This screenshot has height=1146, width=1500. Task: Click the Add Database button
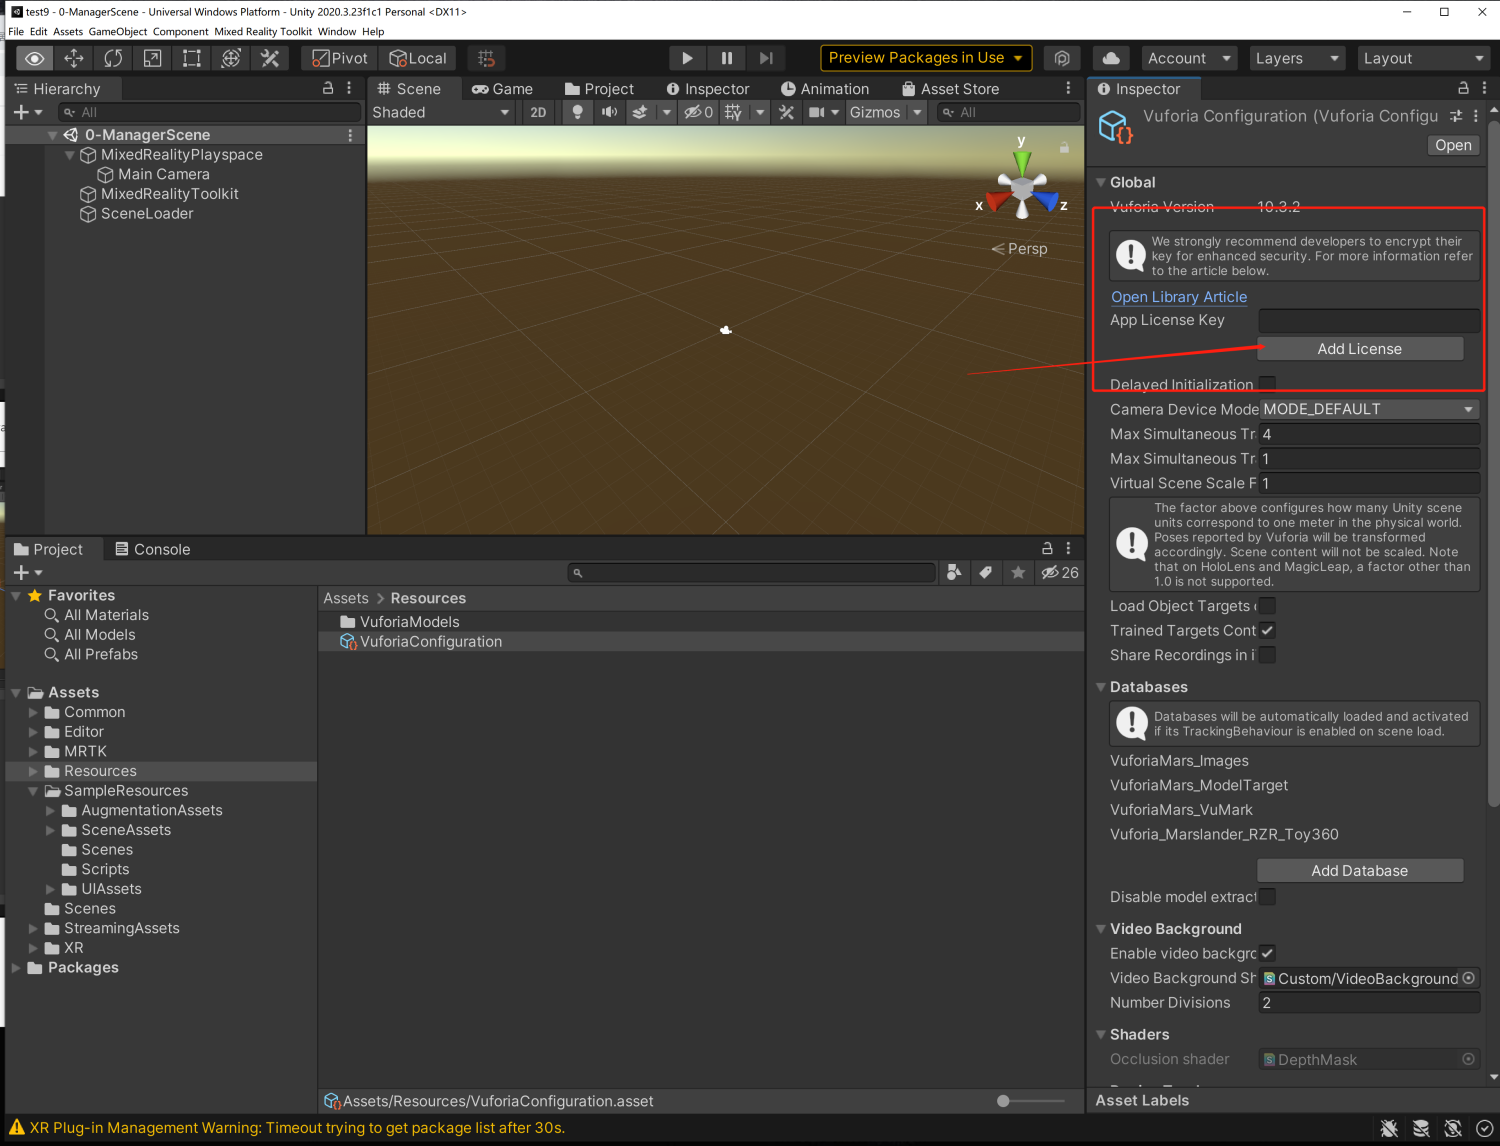click(1360, 871)
